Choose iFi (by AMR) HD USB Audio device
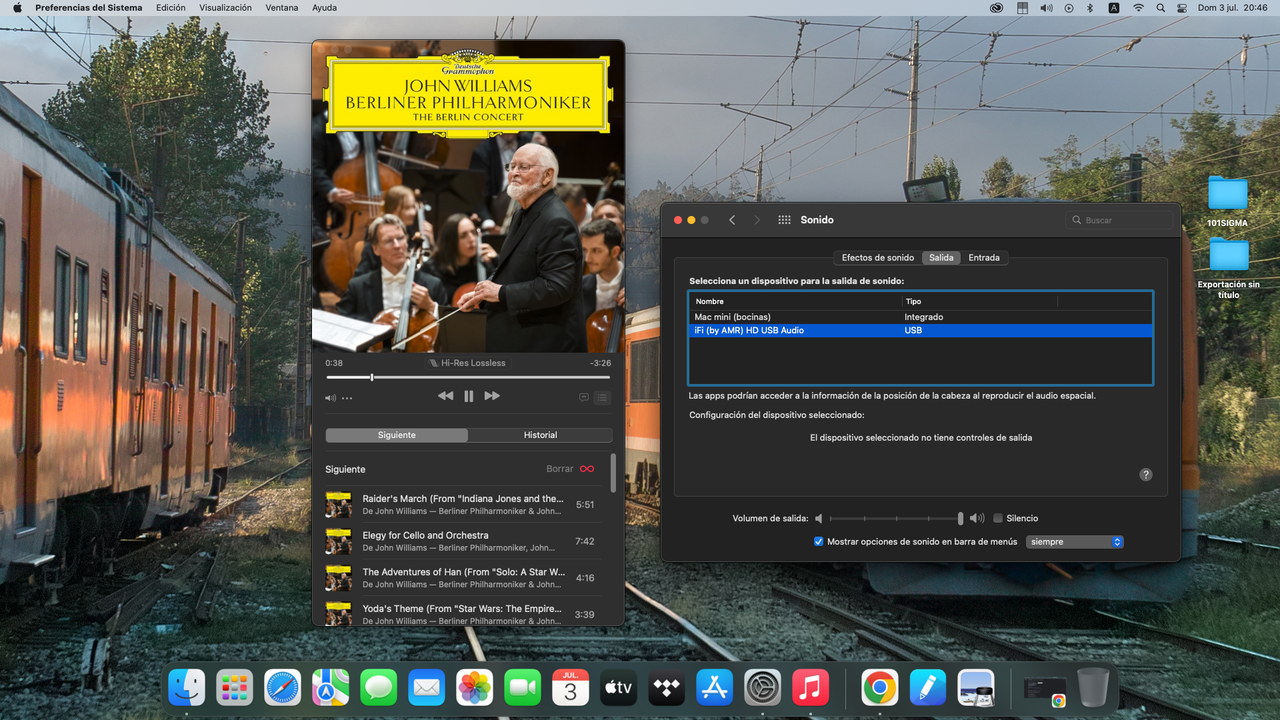 pyautogui.click(x=920, y=330)
